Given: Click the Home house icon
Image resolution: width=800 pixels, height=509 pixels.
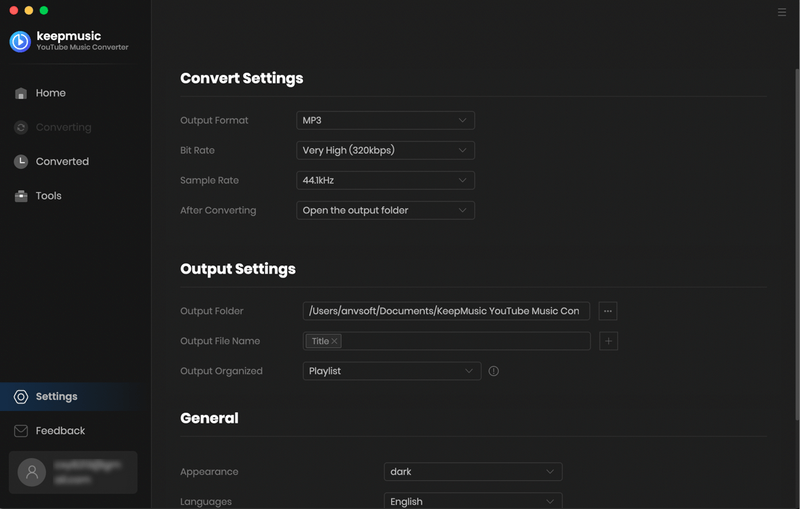Looking at the screenshot, I should (x=21, y=93).
